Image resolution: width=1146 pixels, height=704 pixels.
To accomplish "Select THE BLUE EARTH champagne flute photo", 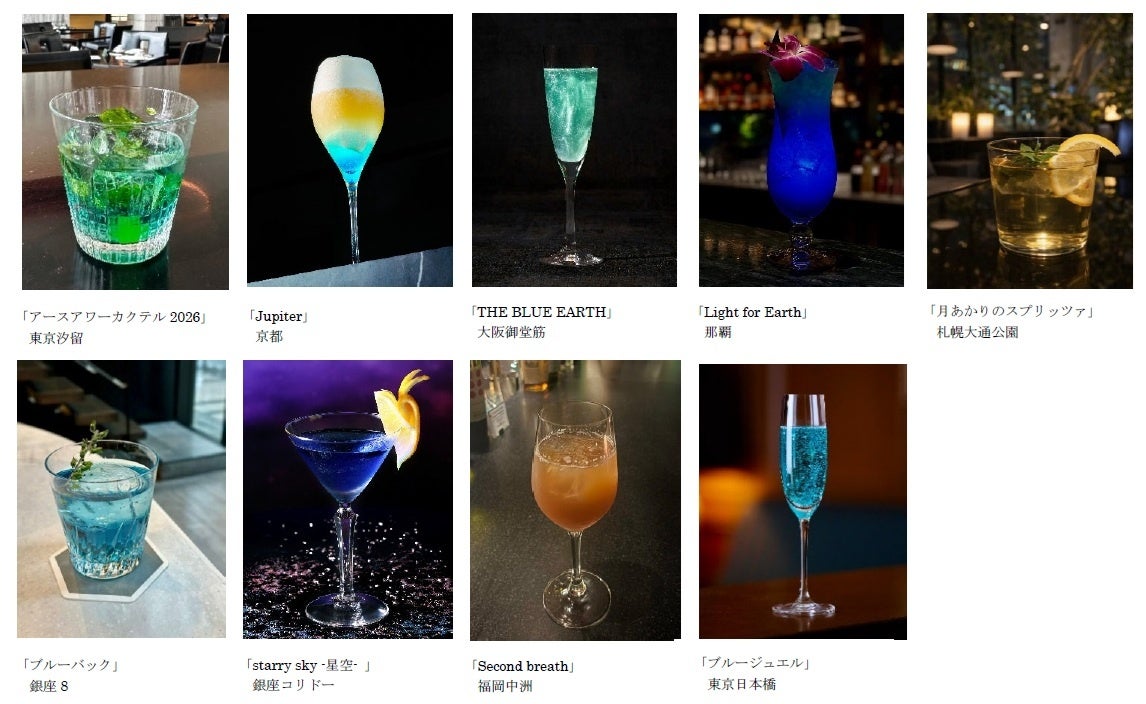I will (574, 150).
